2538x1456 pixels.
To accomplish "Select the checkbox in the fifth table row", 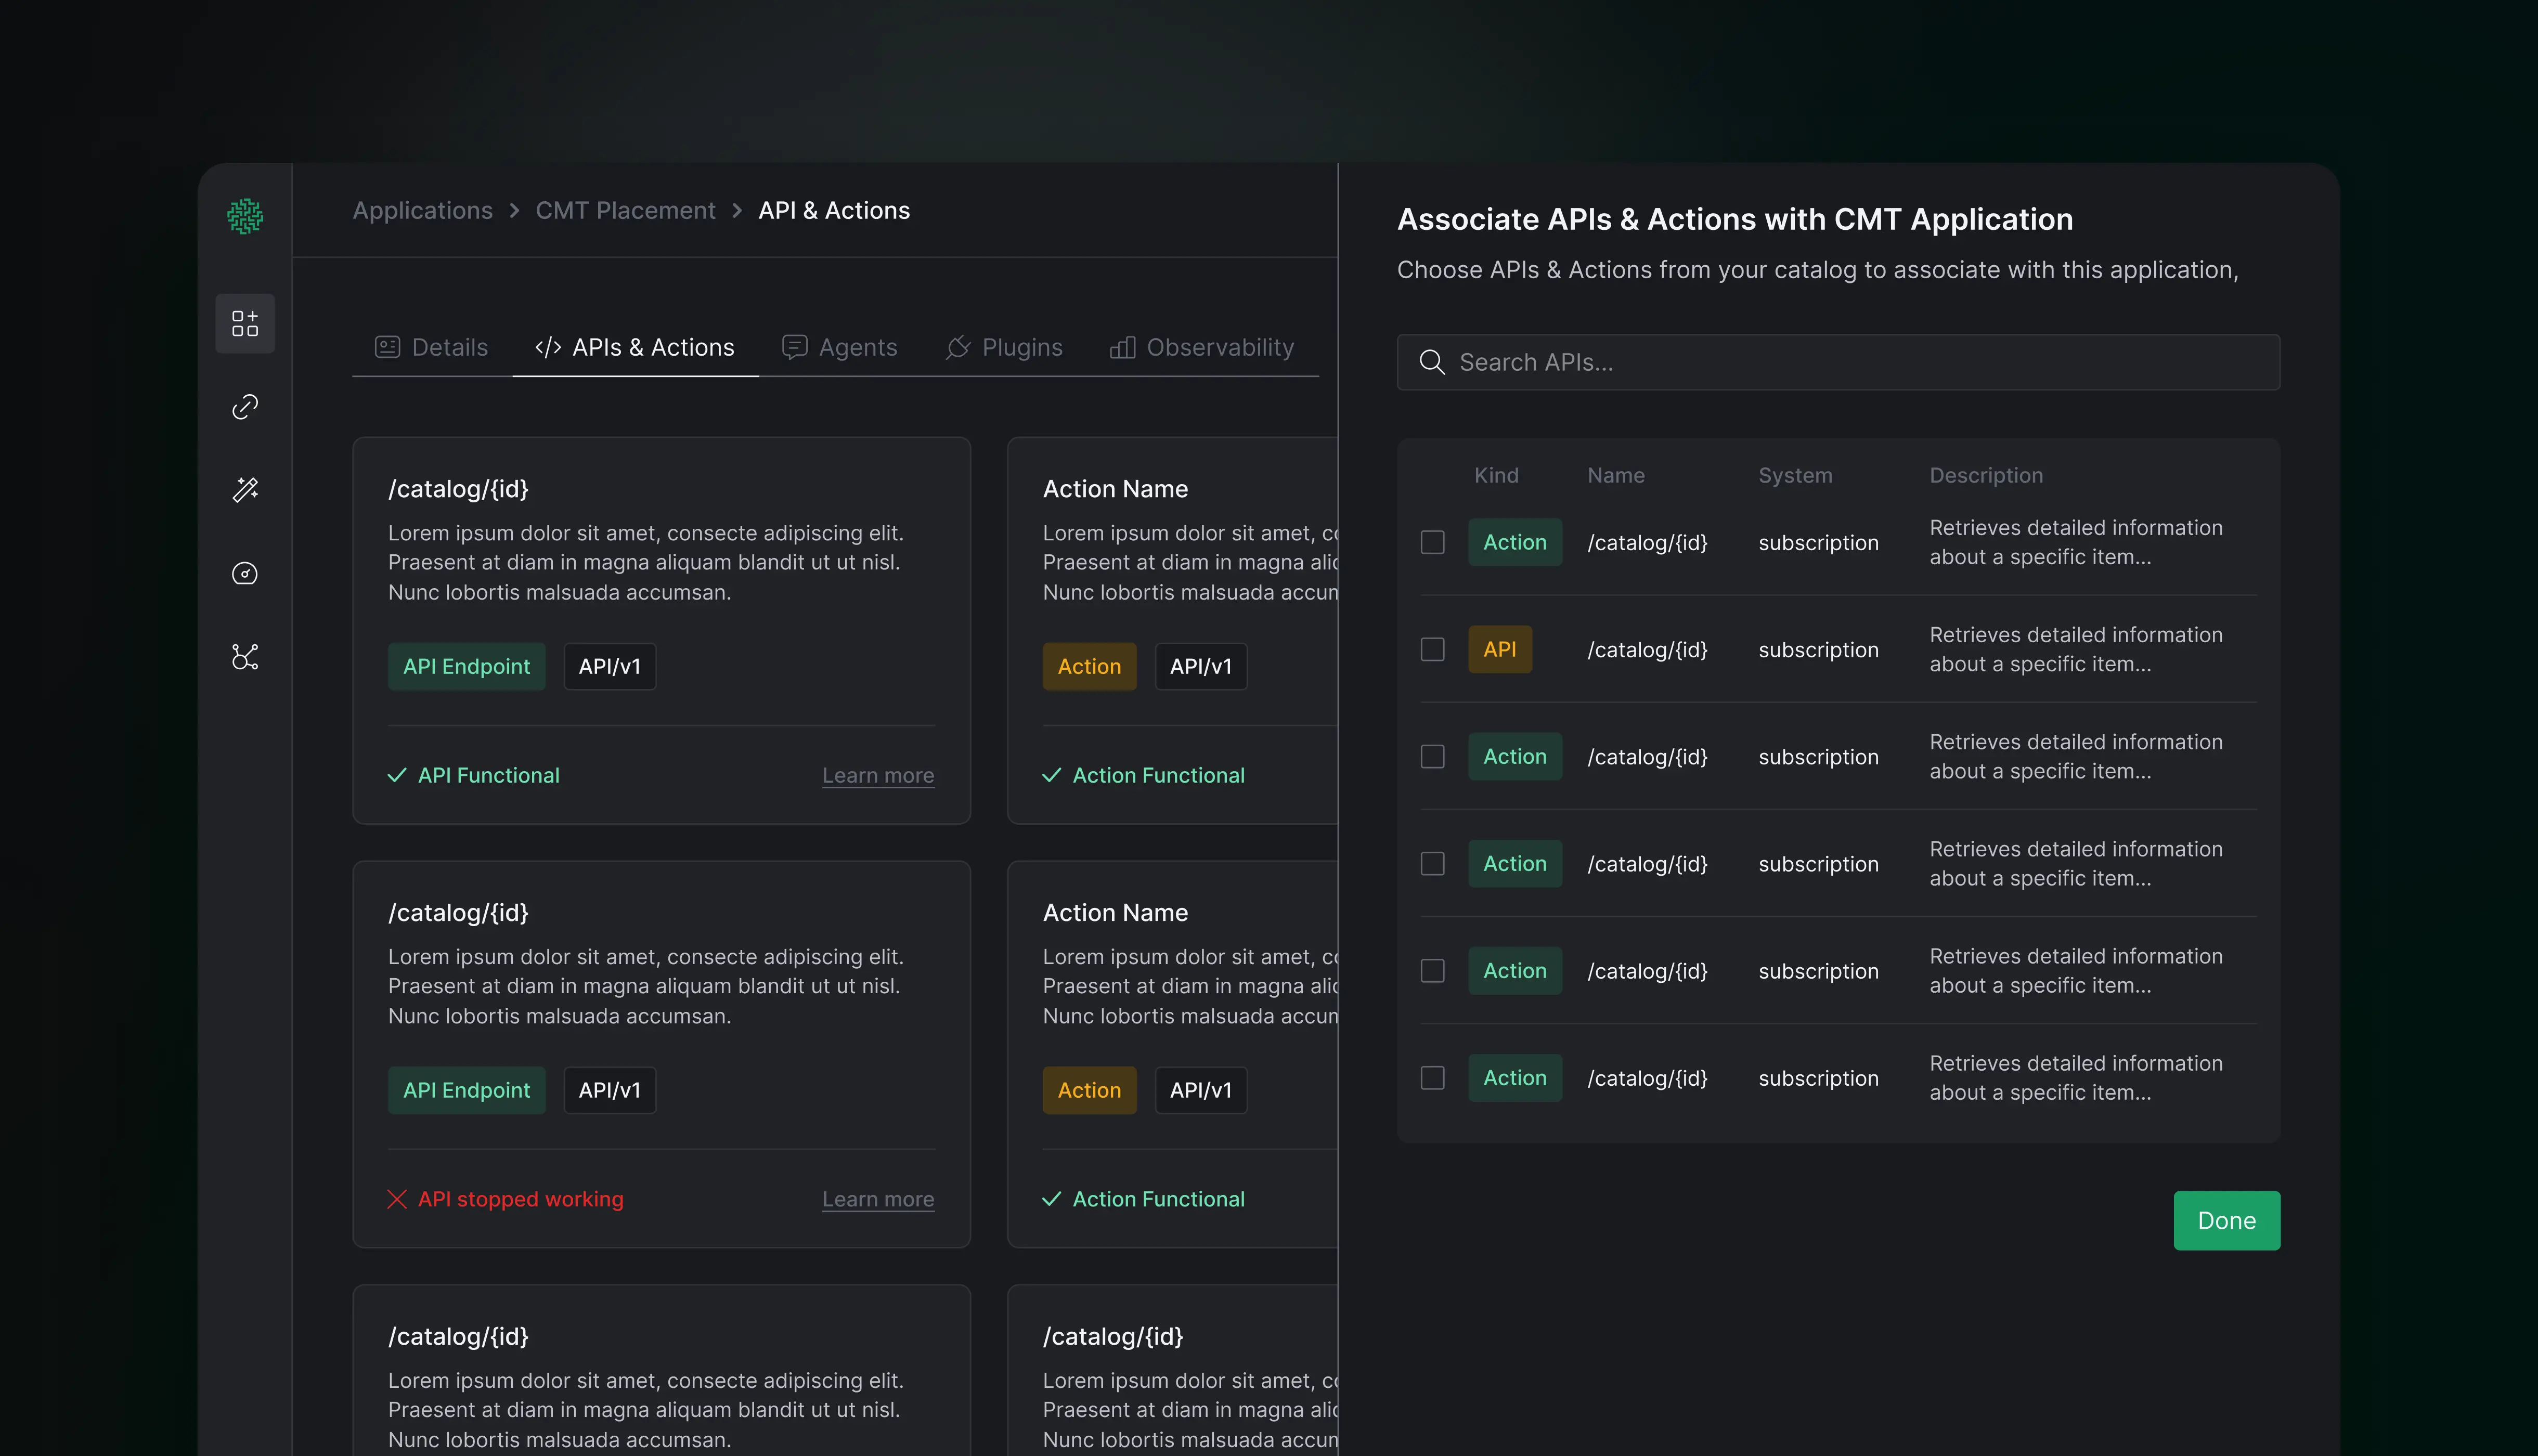I will click(1433, 970).
